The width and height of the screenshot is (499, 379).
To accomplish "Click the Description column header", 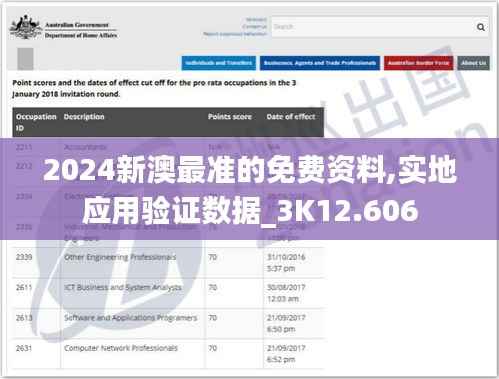I will click(84, 117).
